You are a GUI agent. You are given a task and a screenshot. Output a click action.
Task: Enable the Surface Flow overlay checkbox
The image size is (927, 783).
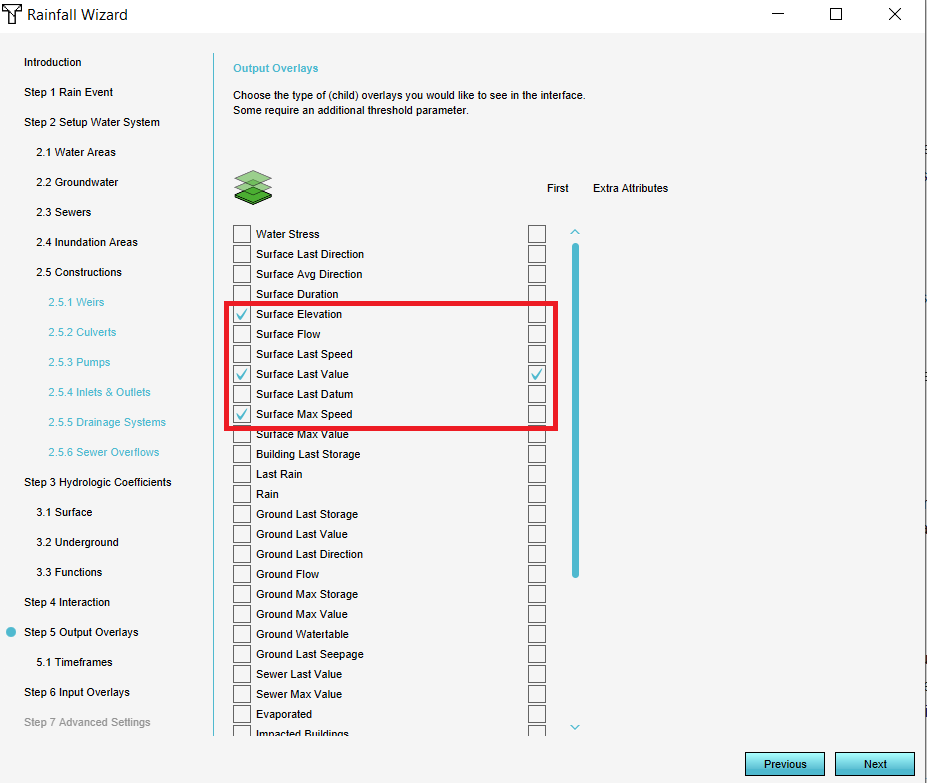(x=242, y=334)
